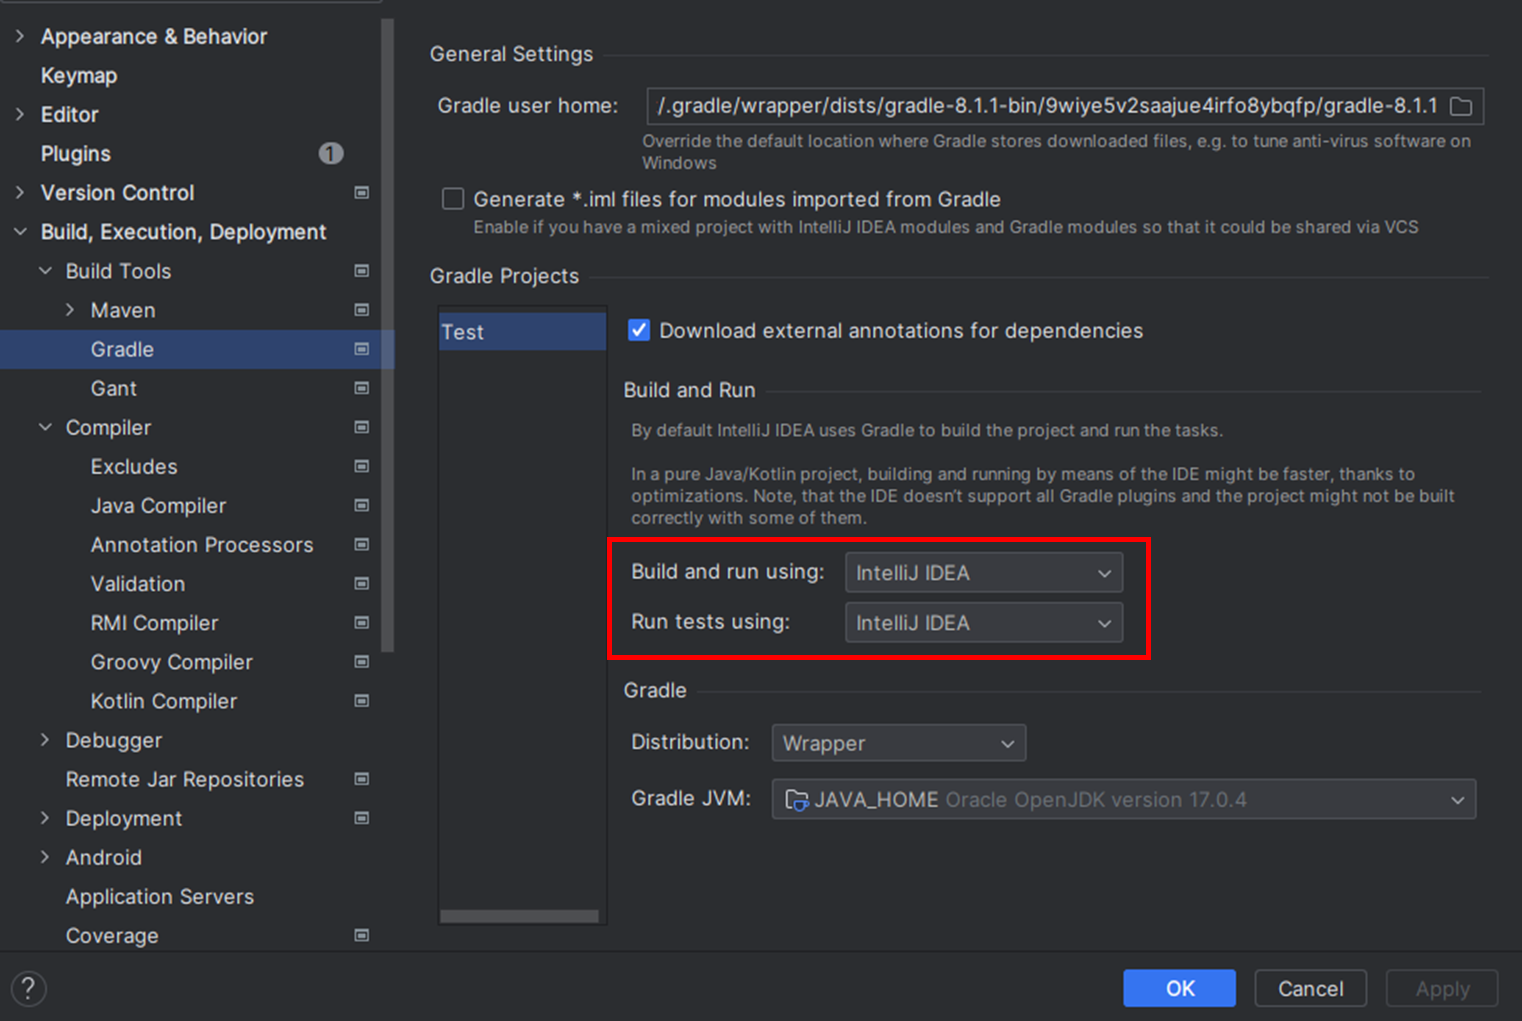The image size is (1522, 1021).
Task: Click project-level settings icon next to Groovy Compiler
Action: point(362,661)
